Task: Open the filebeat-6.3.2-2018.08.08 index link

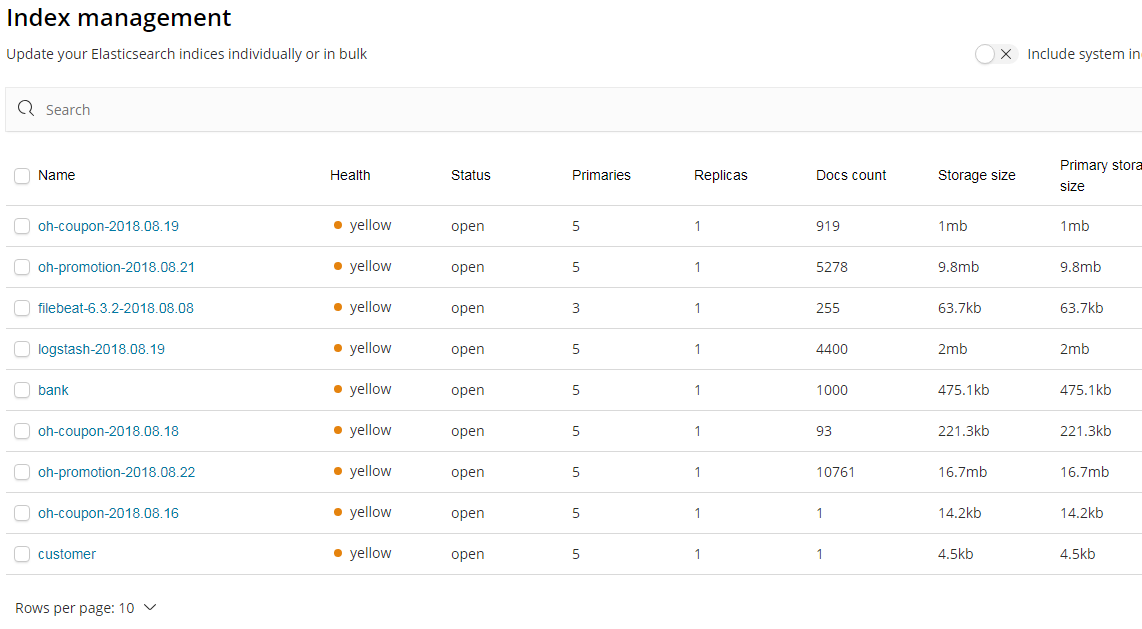Action: [x=116, y=308]
